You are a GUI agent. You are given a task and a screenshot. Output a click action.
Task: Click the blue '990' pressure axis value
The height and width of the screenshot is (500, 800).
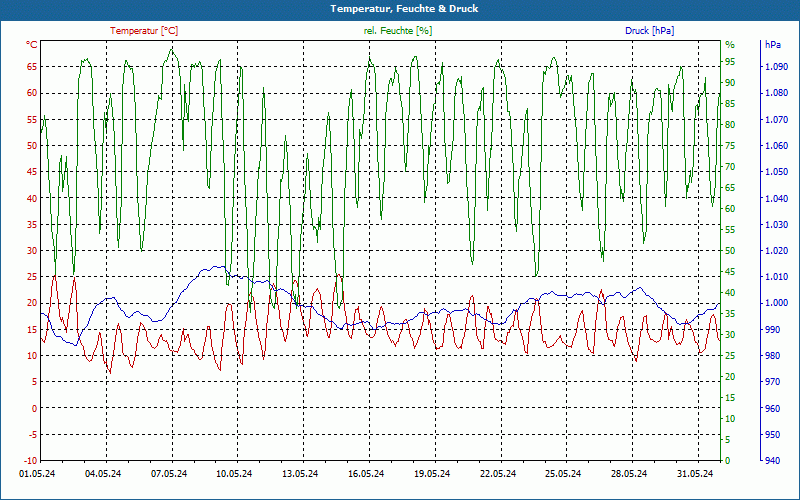[x=773, y=329]
